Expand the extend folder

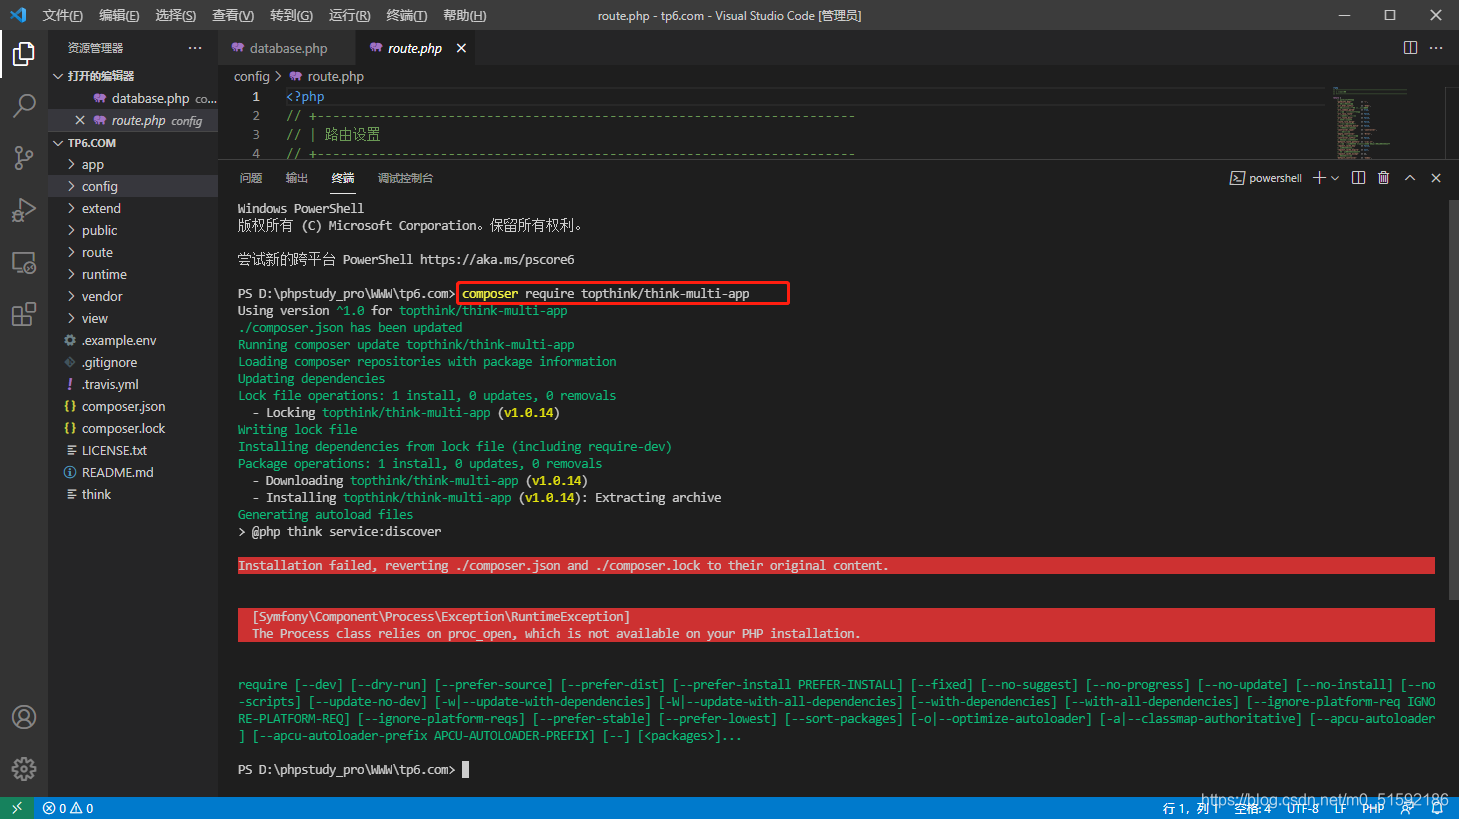133,208
